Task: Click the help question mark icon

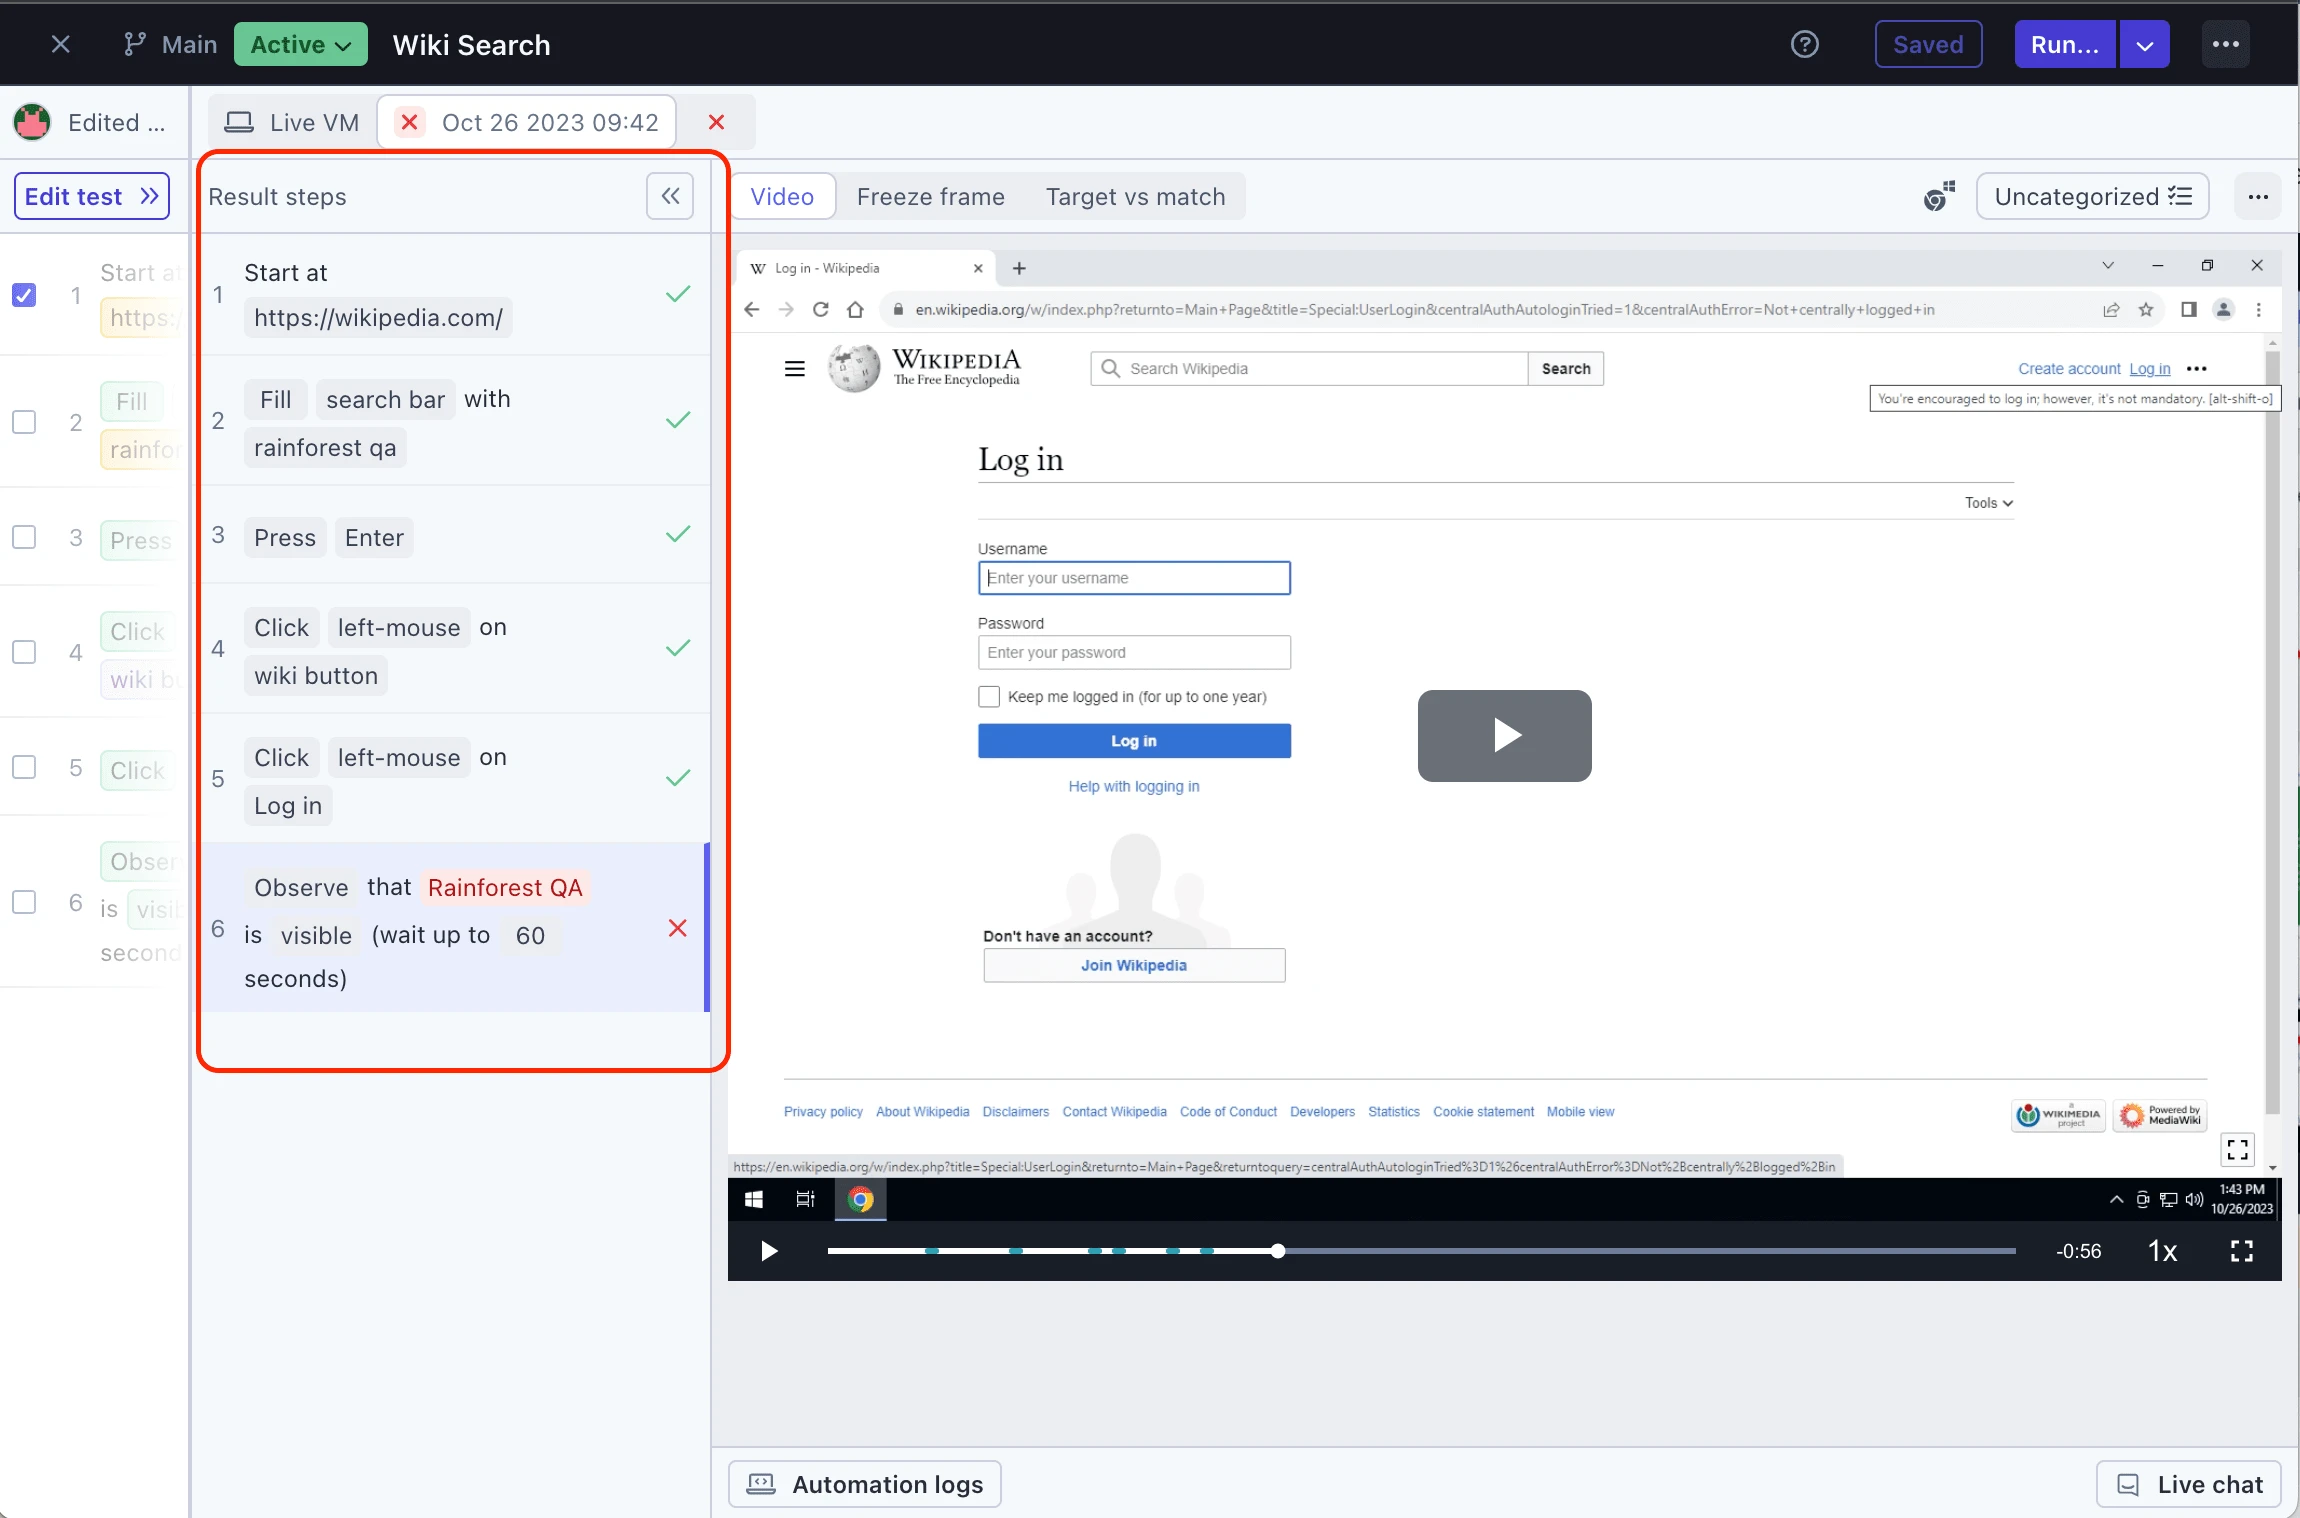Action: (1804, 45)
